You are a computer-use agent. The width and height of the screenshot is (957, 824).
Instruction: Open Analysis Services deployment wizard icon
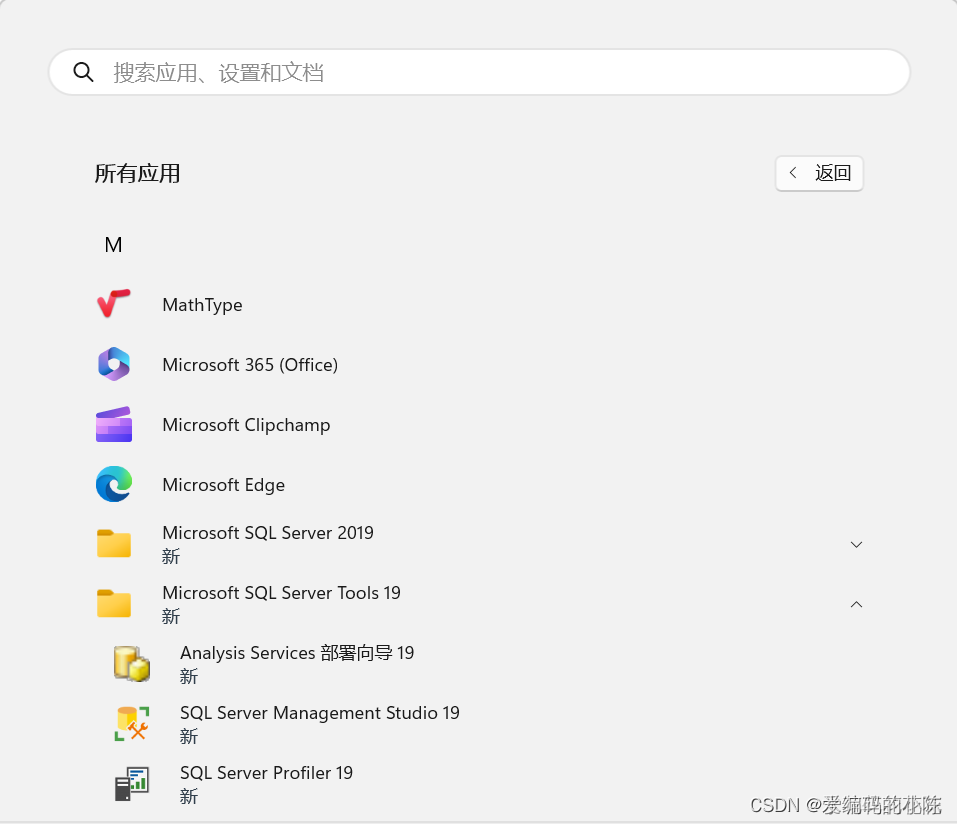[x=132, y=663]
